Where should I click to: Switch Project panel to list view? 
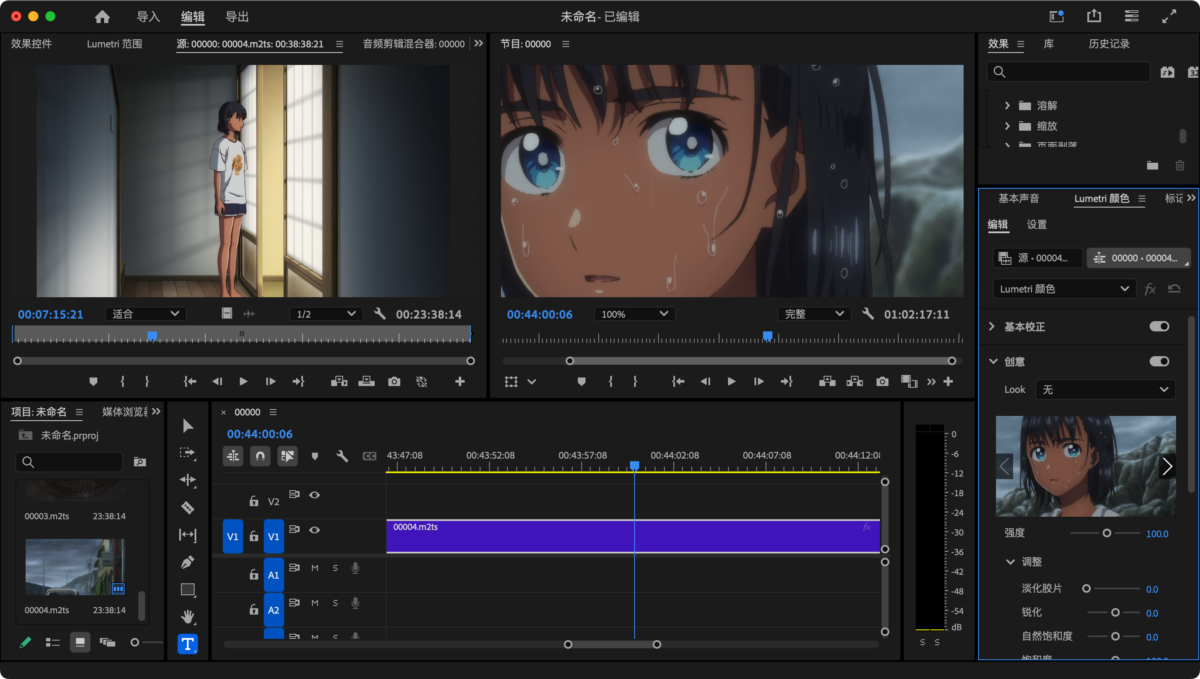tap(53, 642)
